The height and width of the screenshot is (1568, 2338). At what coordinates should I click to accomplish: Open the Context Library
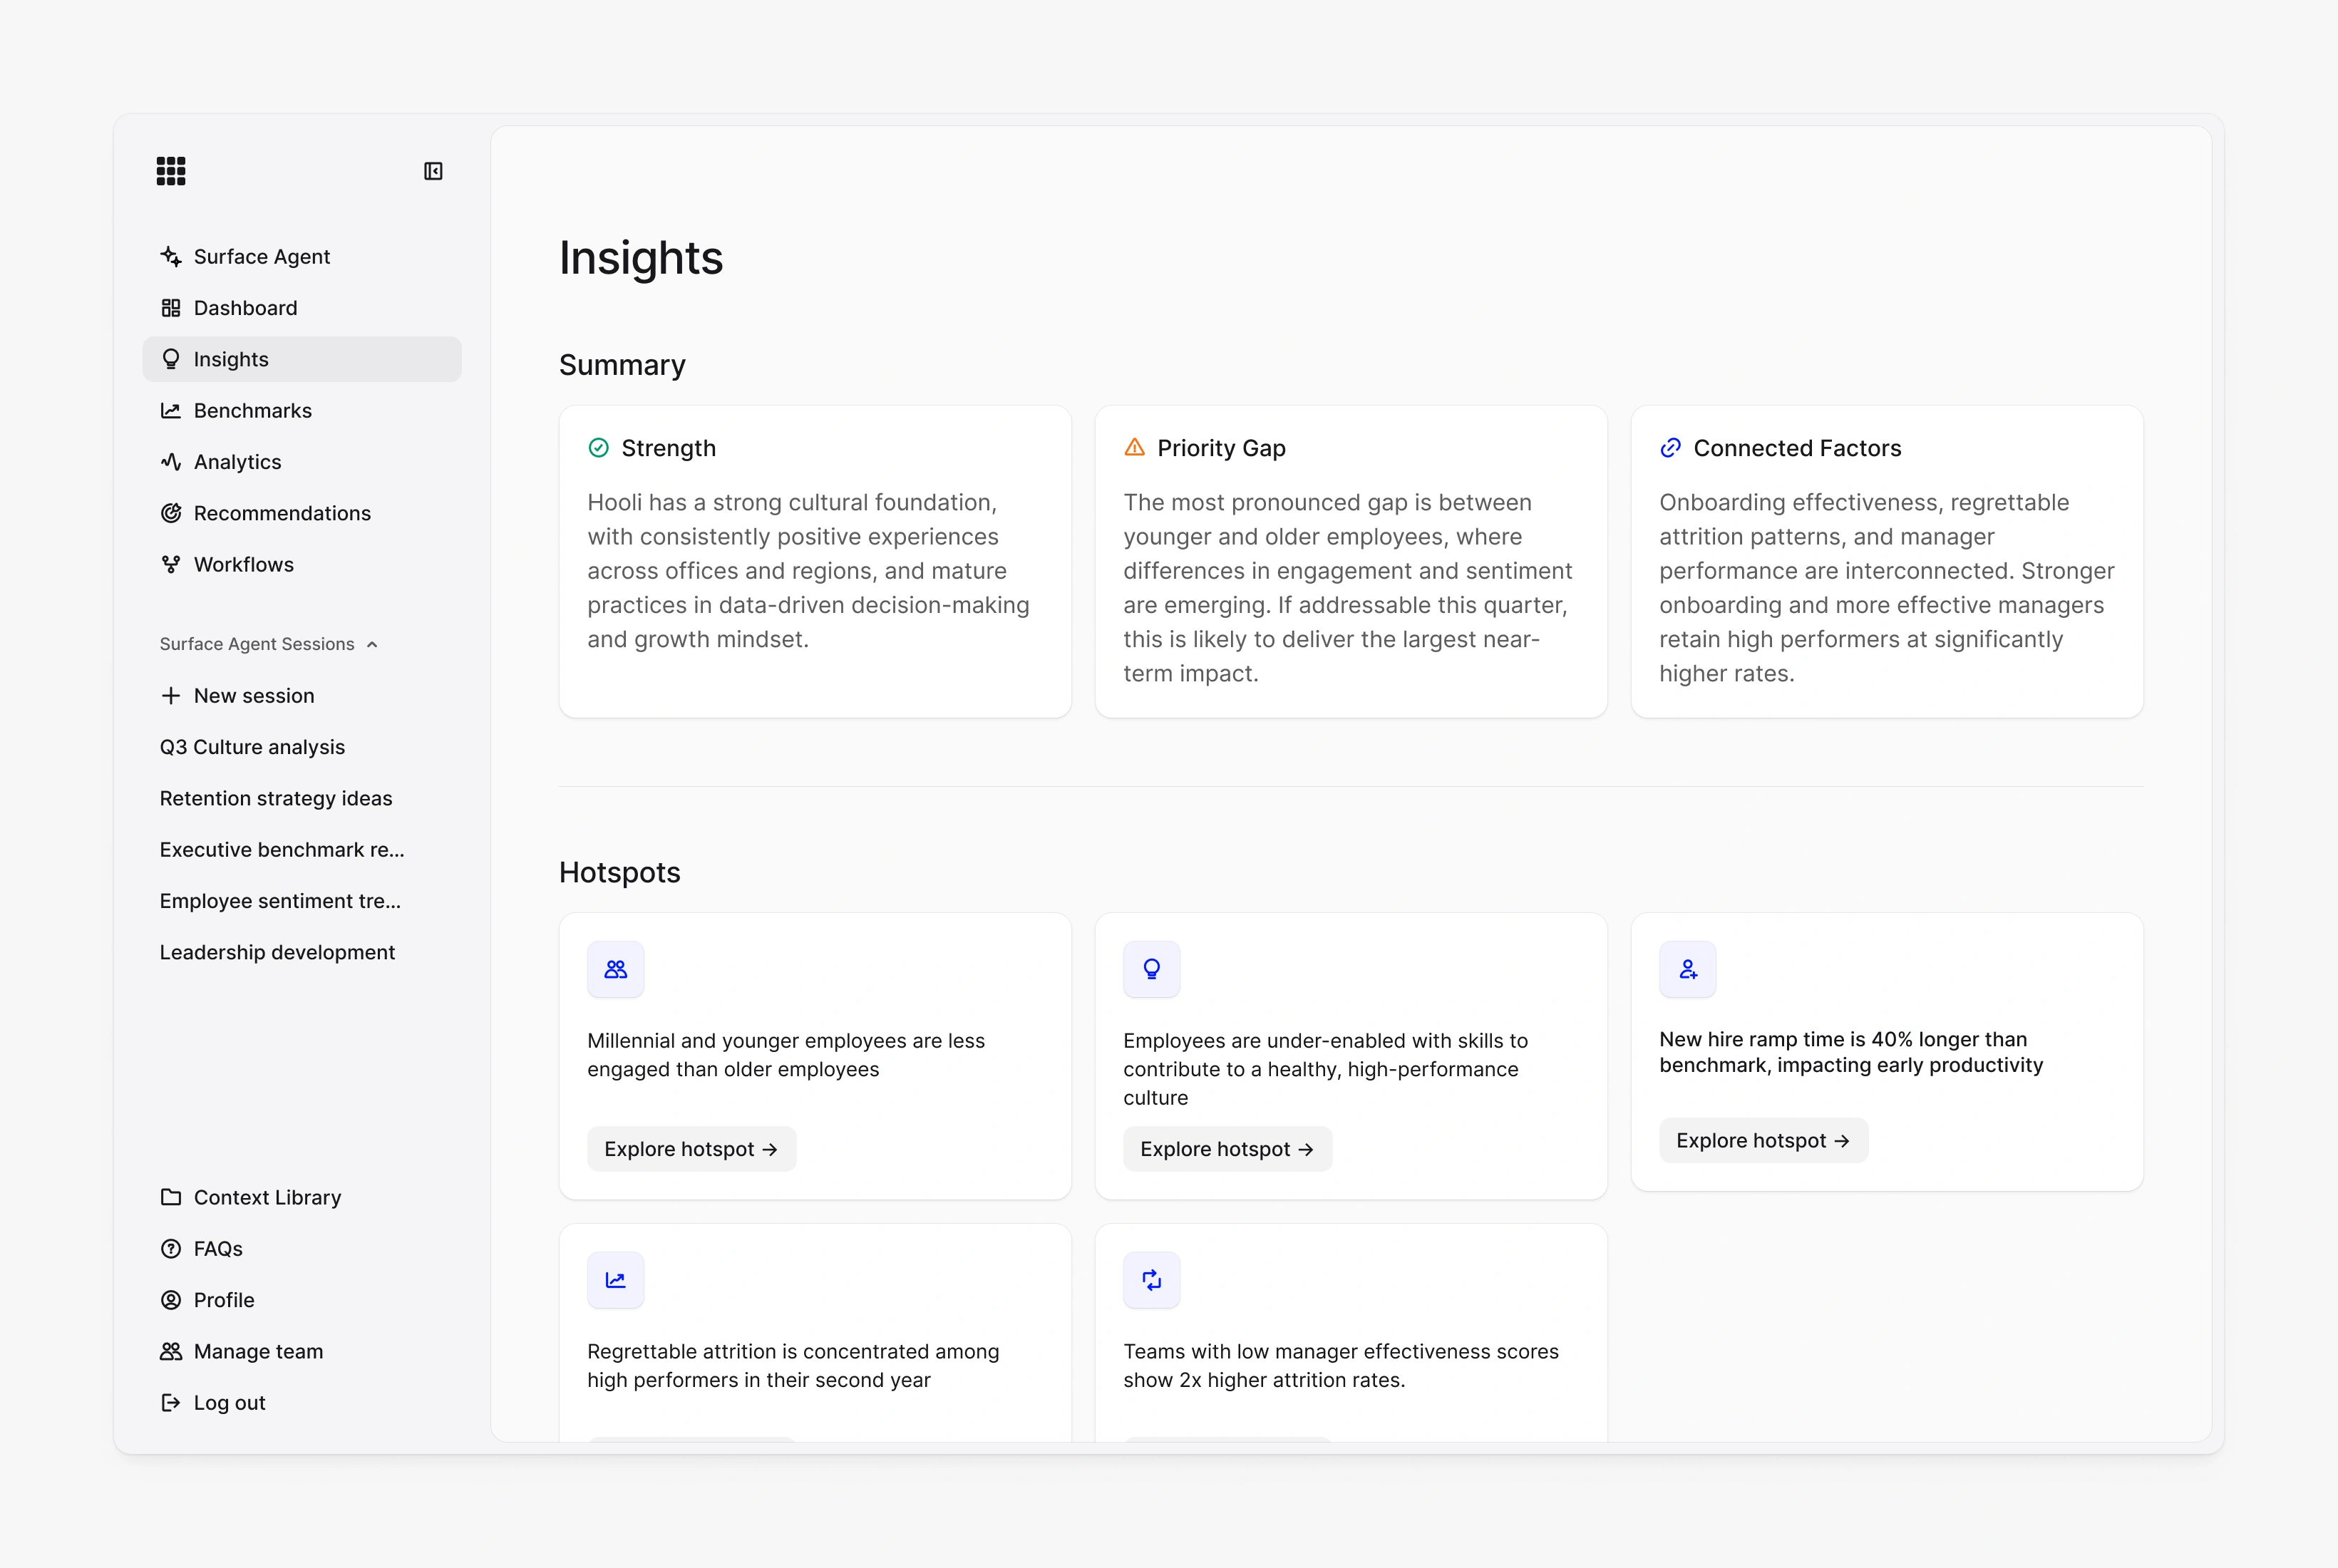[x=302, y=1197]
